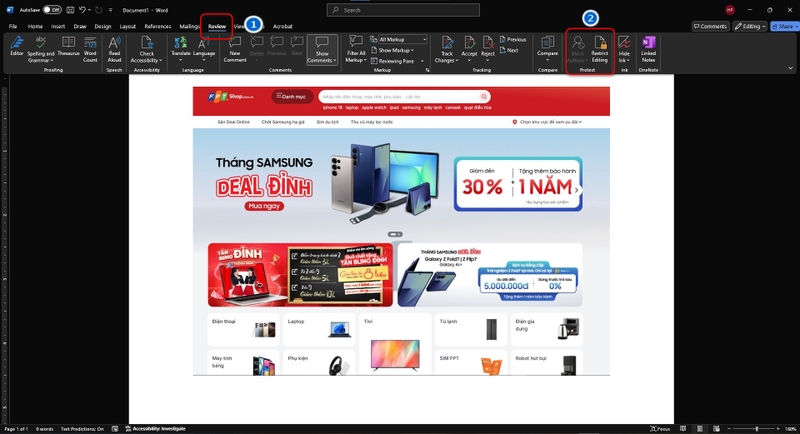The height and width of the screenshot is (434, 800).
Task: Collapse the ribbon with the chevron
Action: (790, 68)
